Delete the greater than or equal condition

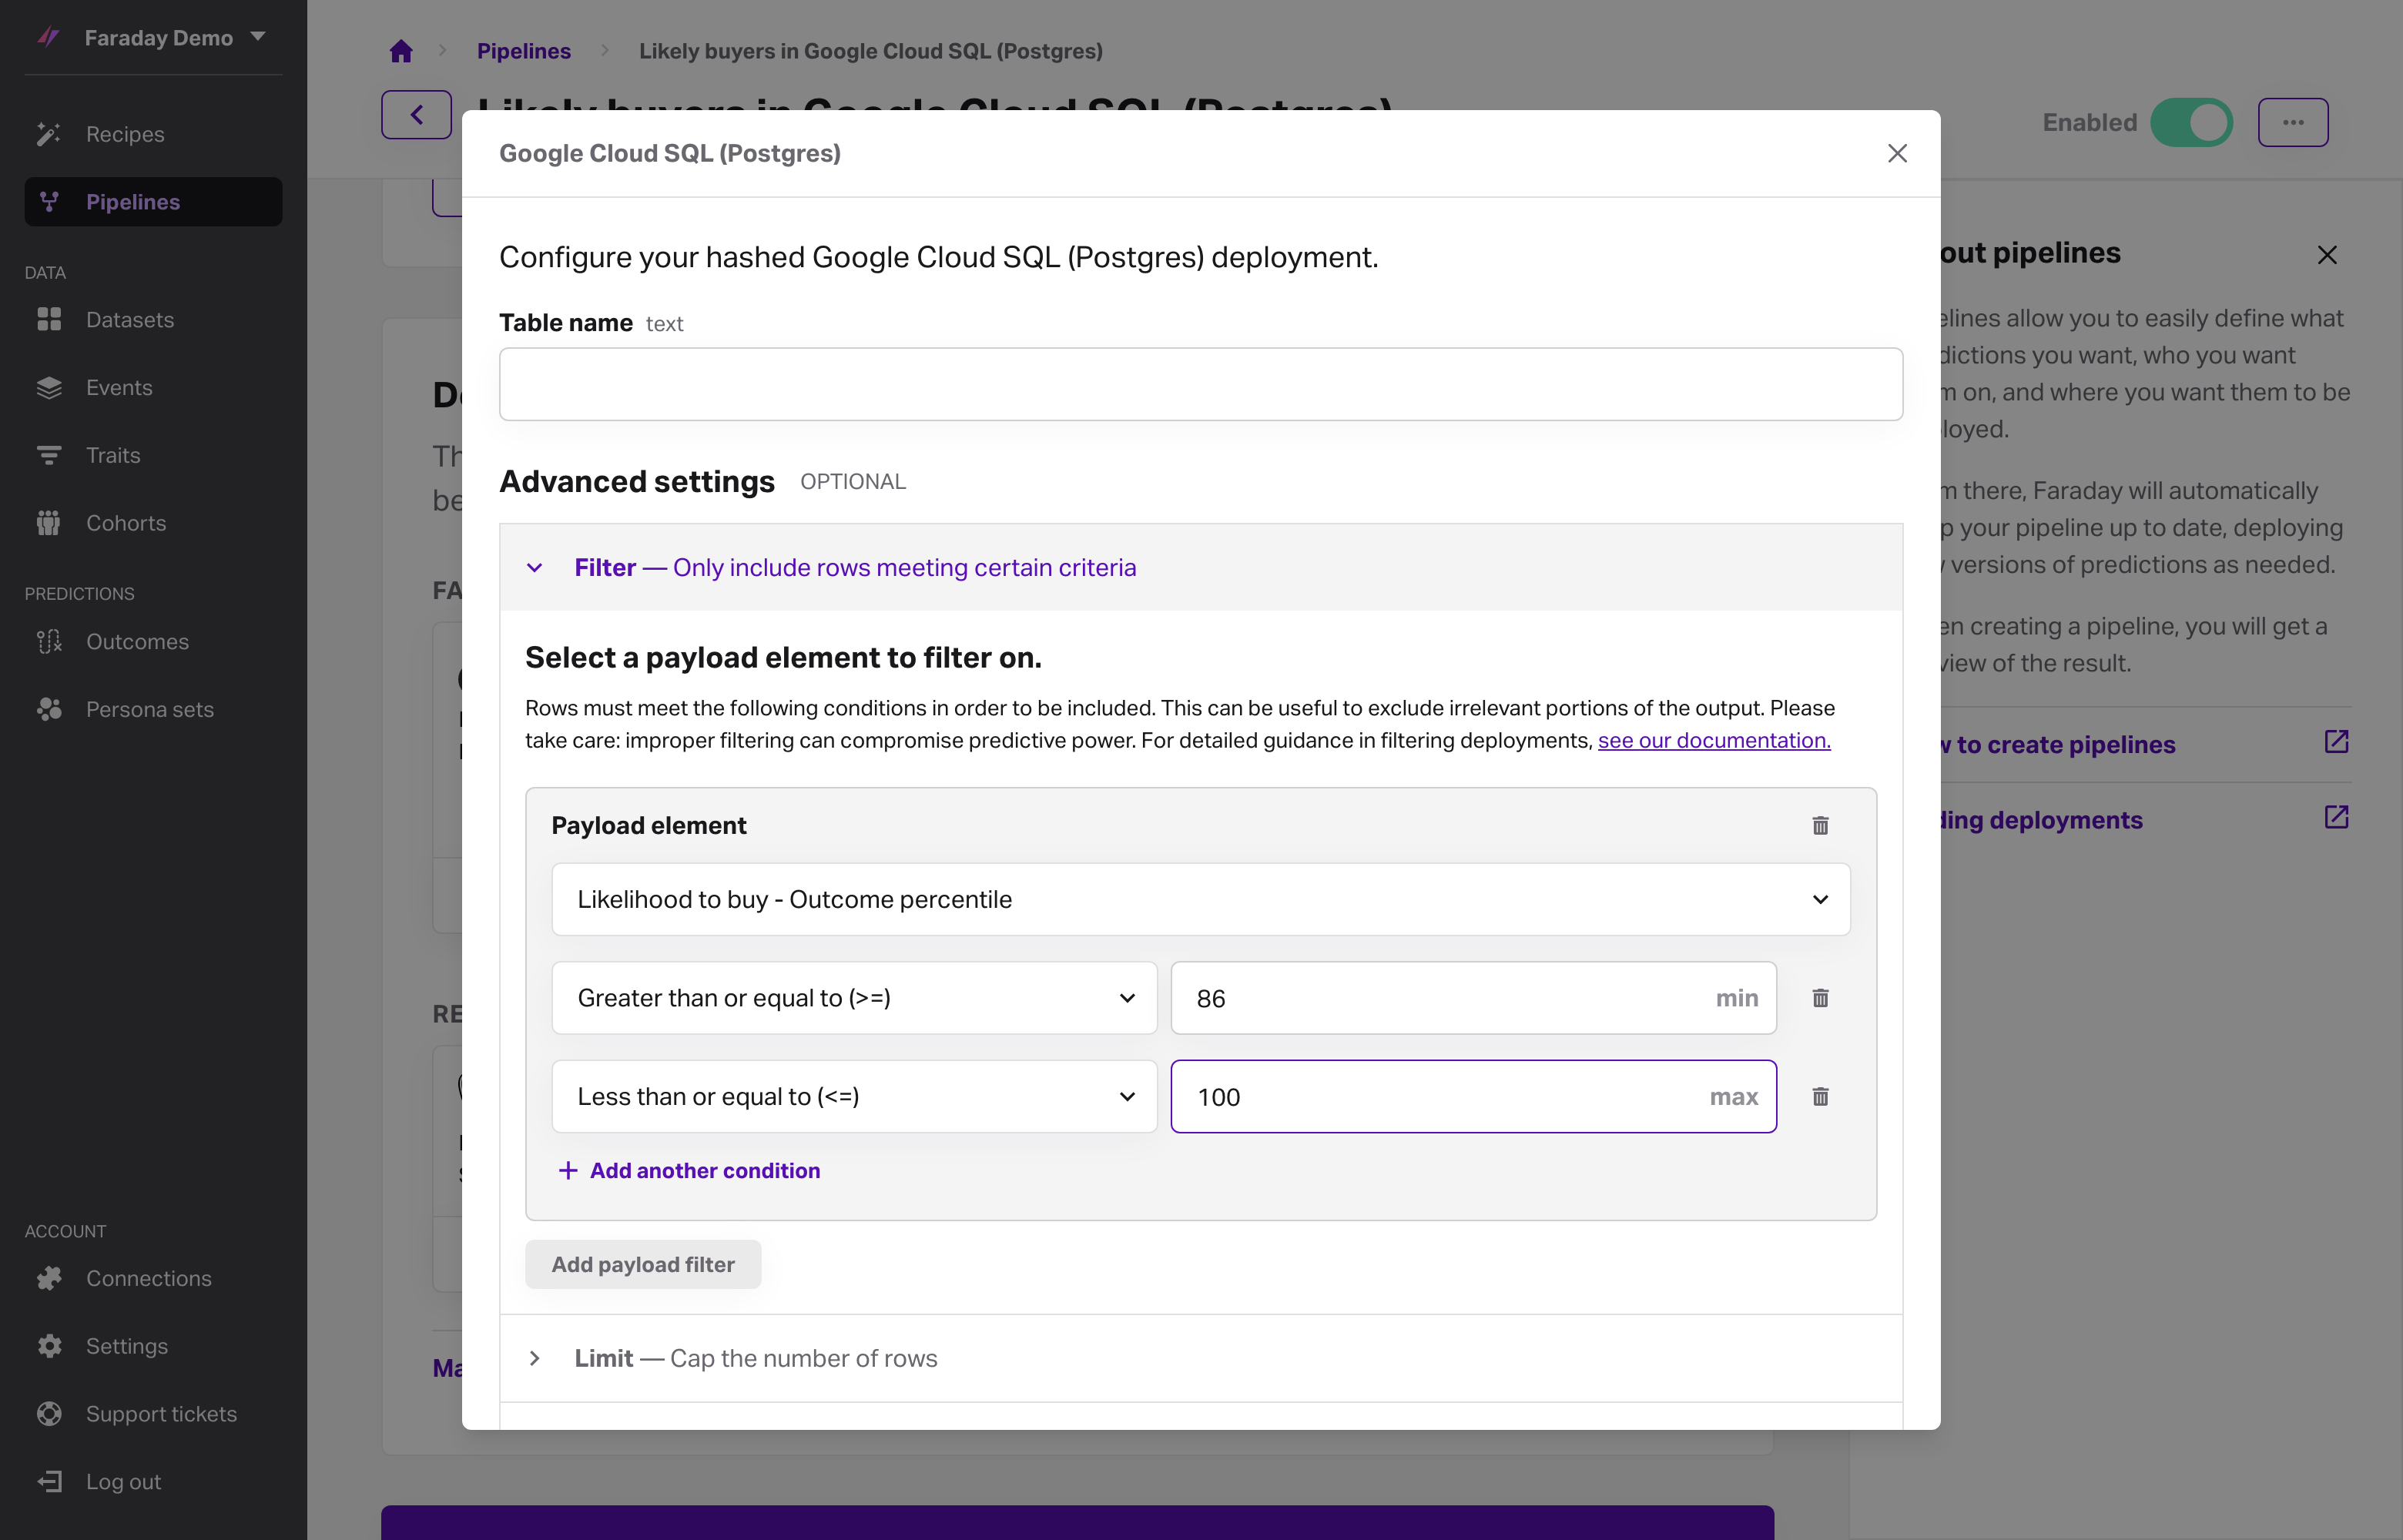pos(1820,998)
